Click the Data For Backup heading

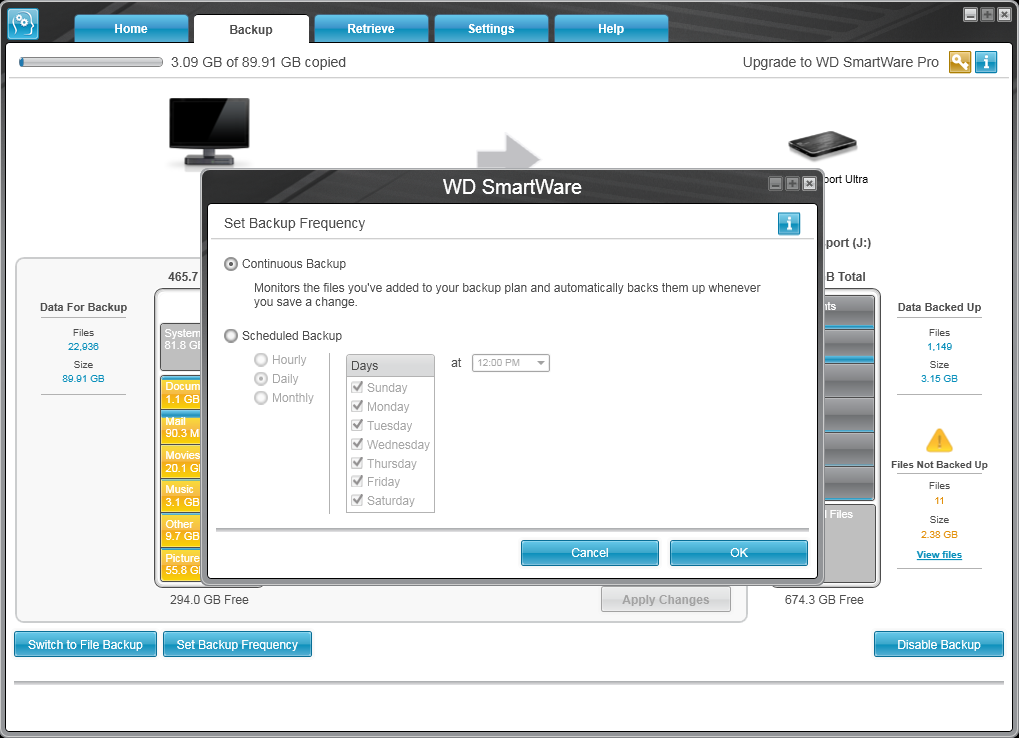coord(83,307)
